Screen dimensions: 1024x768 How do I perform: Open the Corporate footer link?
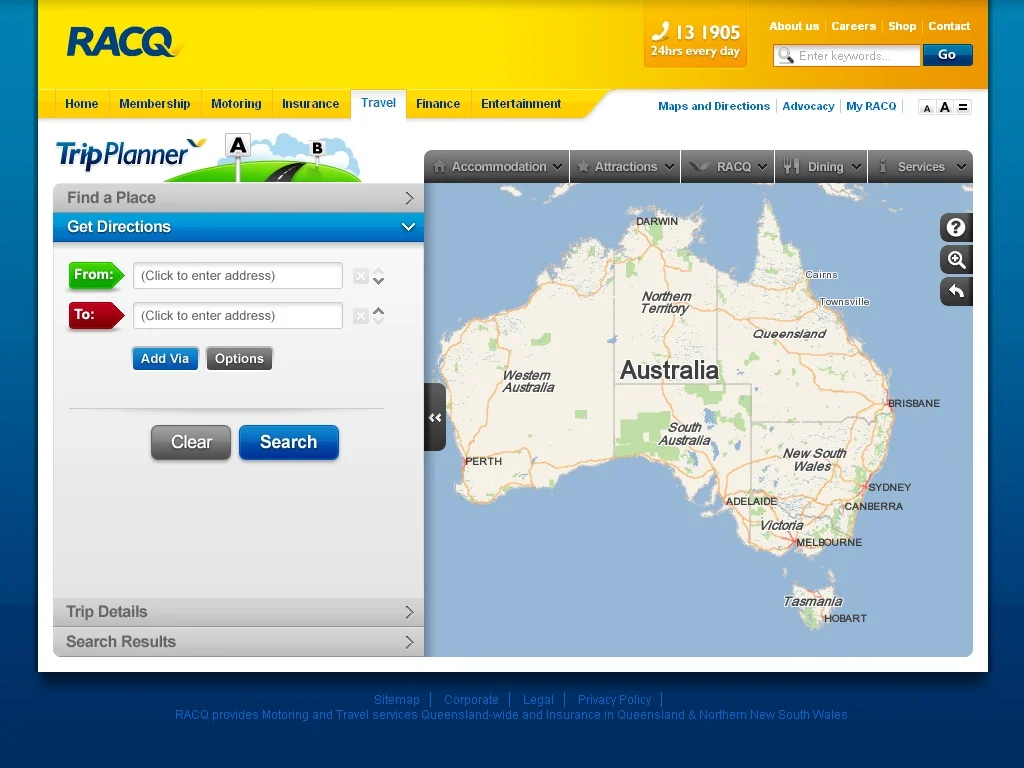point(471,699)
